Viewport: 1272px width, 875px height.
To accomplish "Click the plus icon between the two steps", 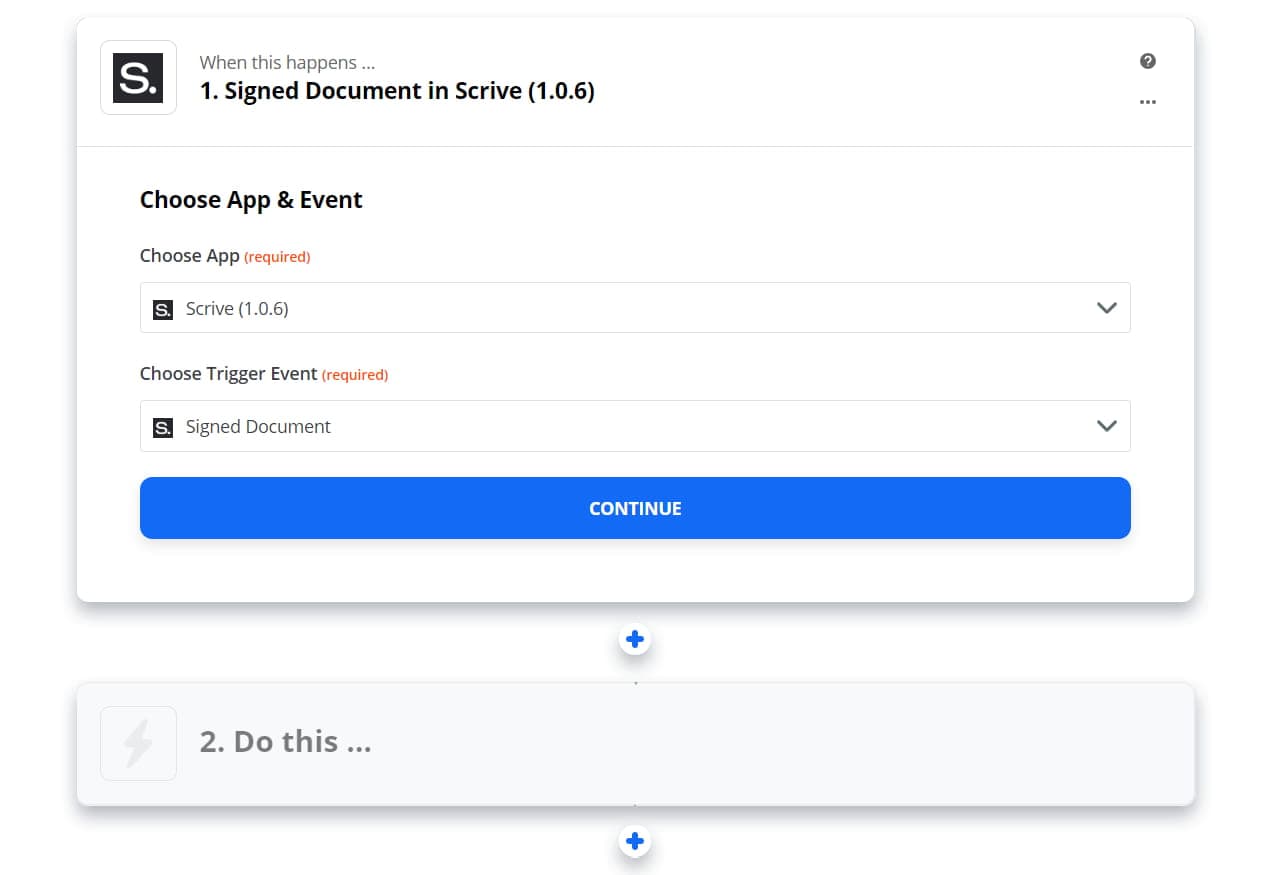I will (x=635, y=638).
